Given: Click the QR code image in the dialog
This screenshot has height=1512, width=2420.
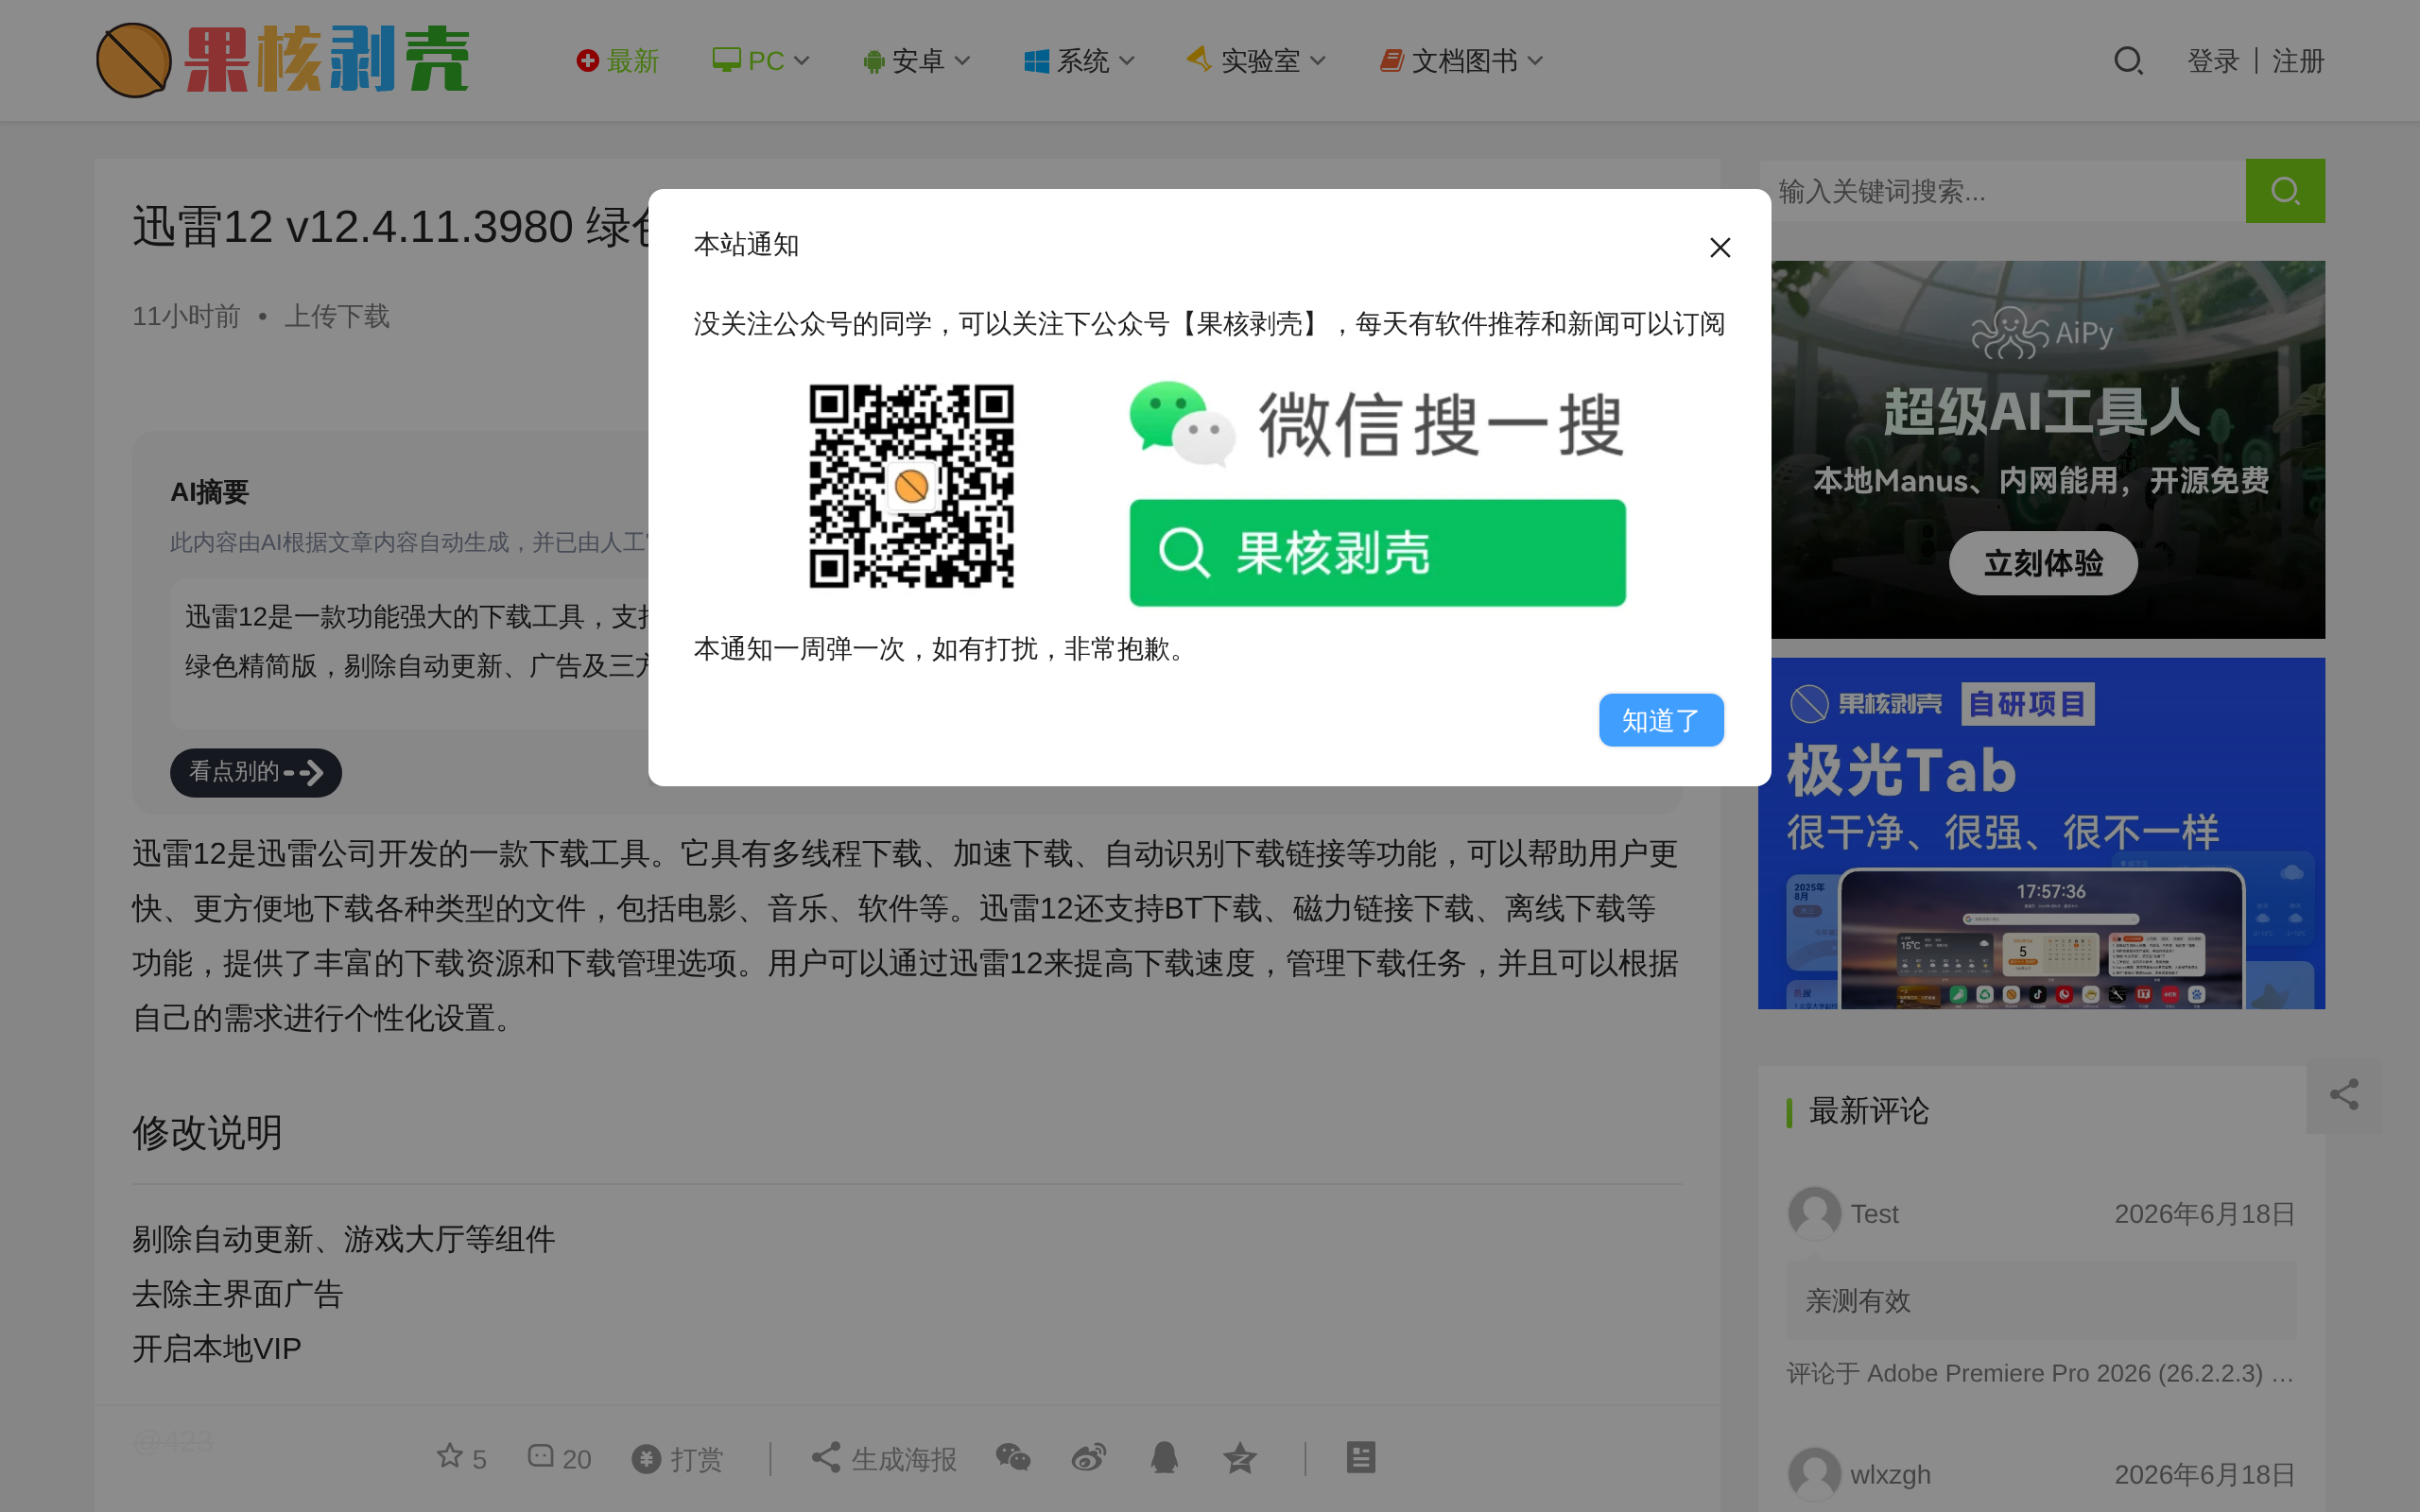Looking at the screenshot, I should tap(911, 486).
